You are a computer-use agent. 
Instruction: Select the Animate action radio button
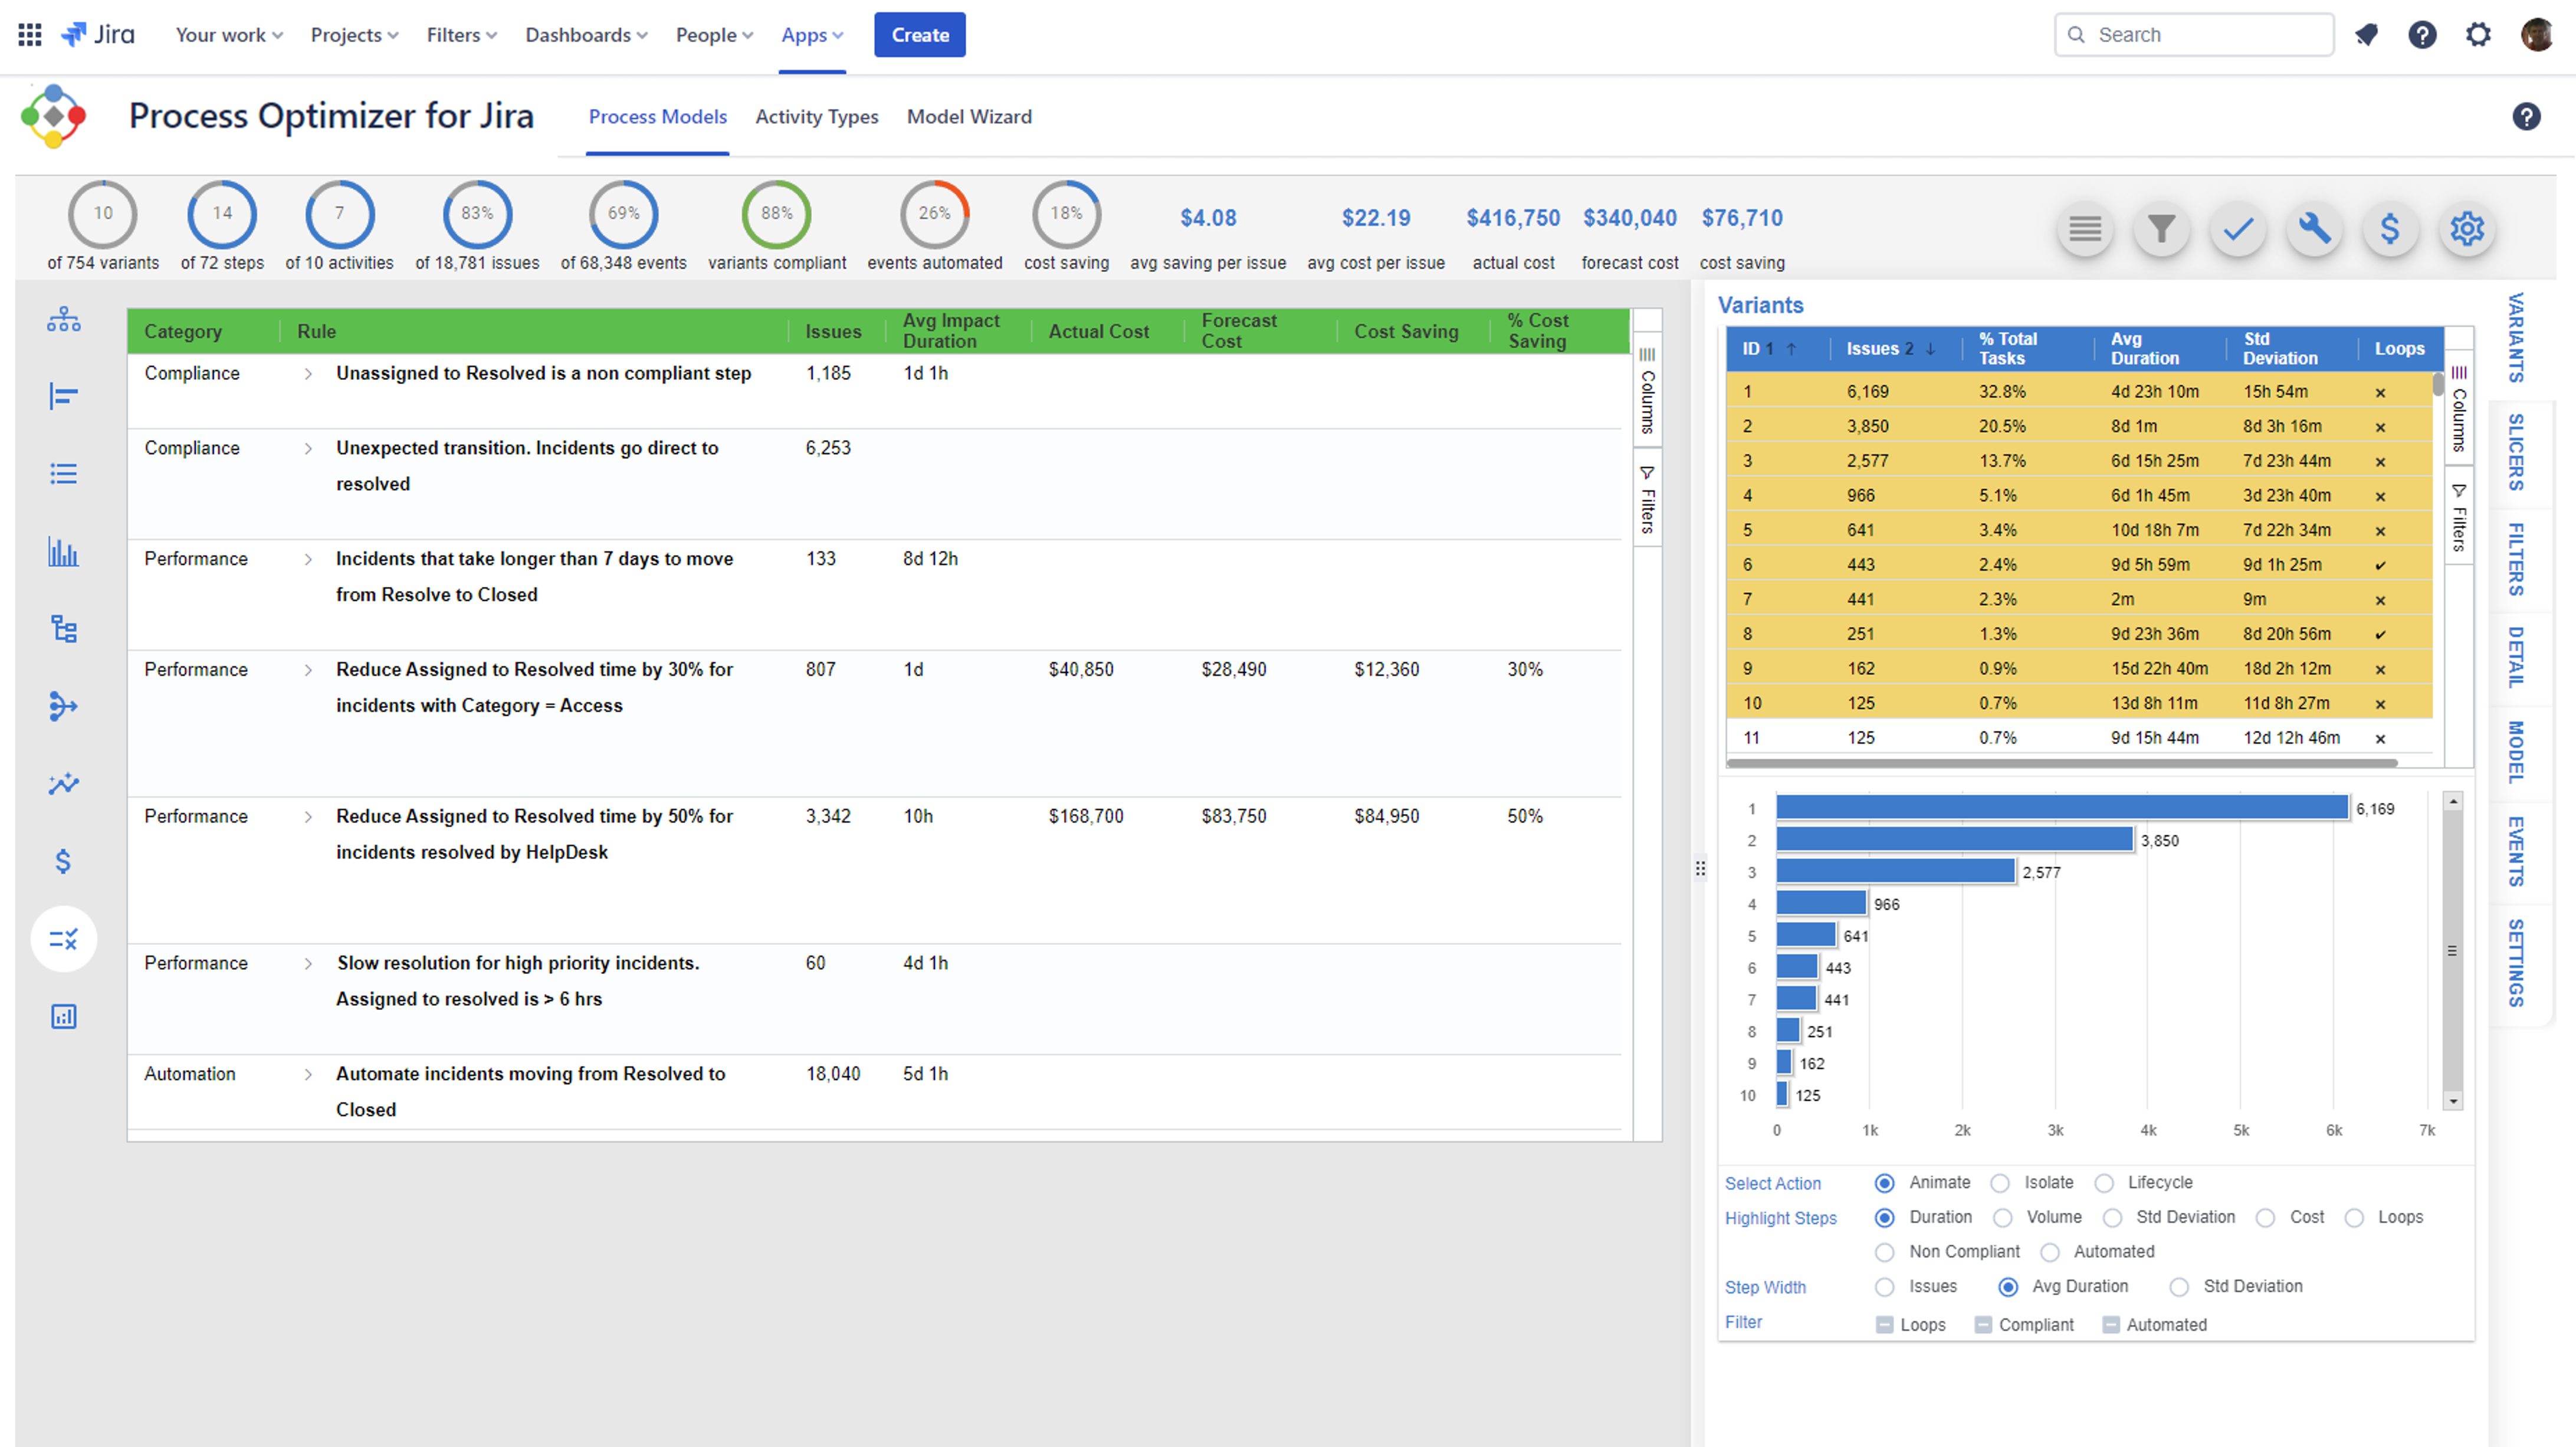pyautogui.click(x=1885, y=1183)
